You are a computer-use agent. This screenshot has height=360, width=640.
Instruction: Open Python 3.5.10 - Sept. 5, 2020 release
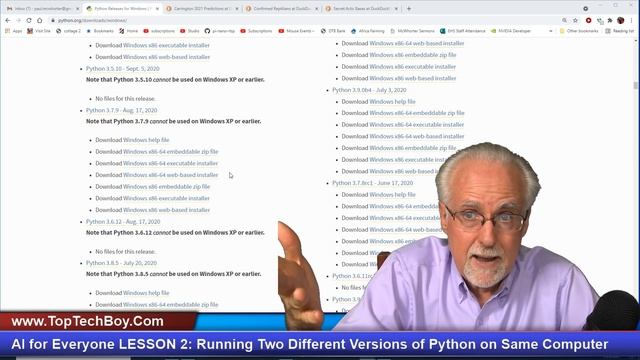(122, 69)
